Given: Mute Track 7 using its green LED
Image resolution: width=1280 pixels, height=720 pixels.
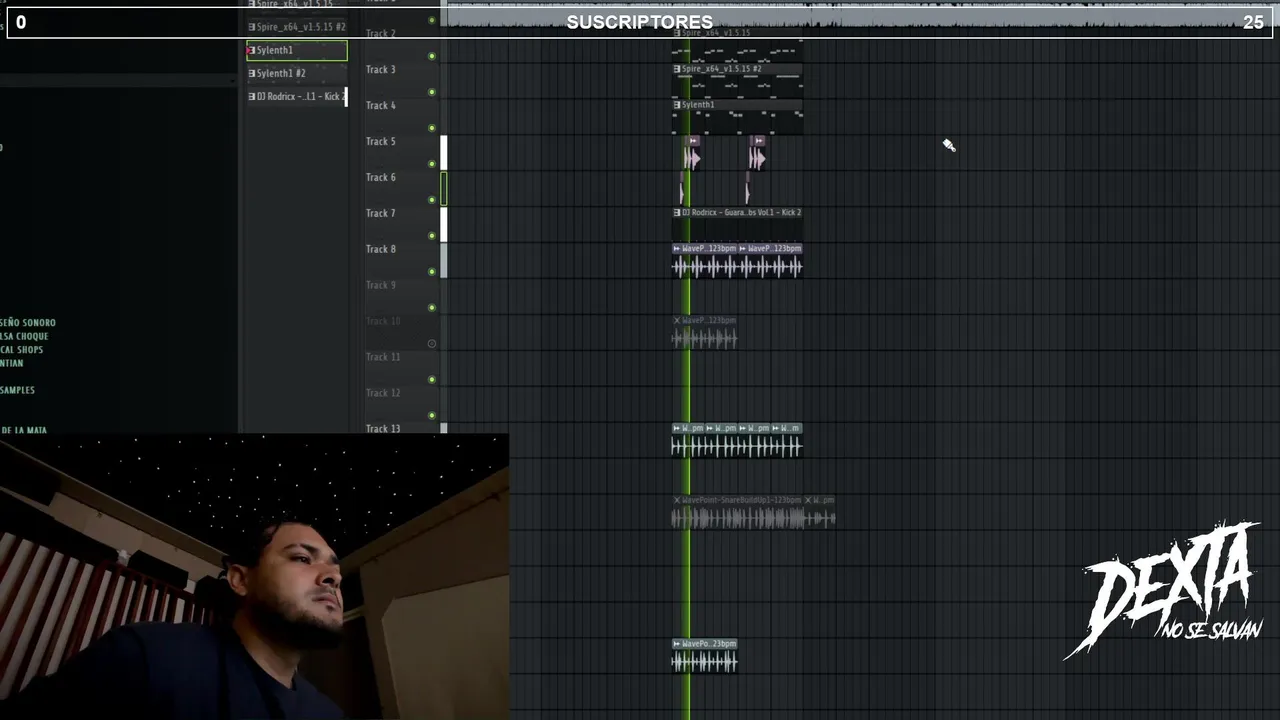Looking at the screenshot, I should 432,236.
